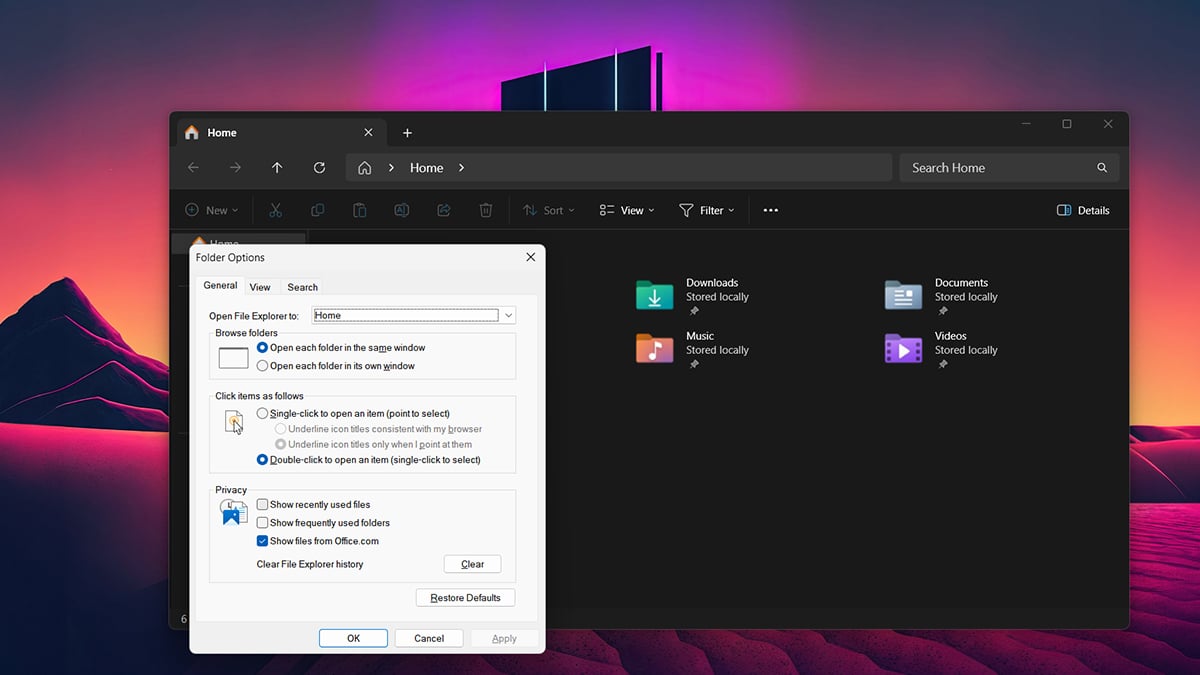Confirm with the OK button

(353, 638)
